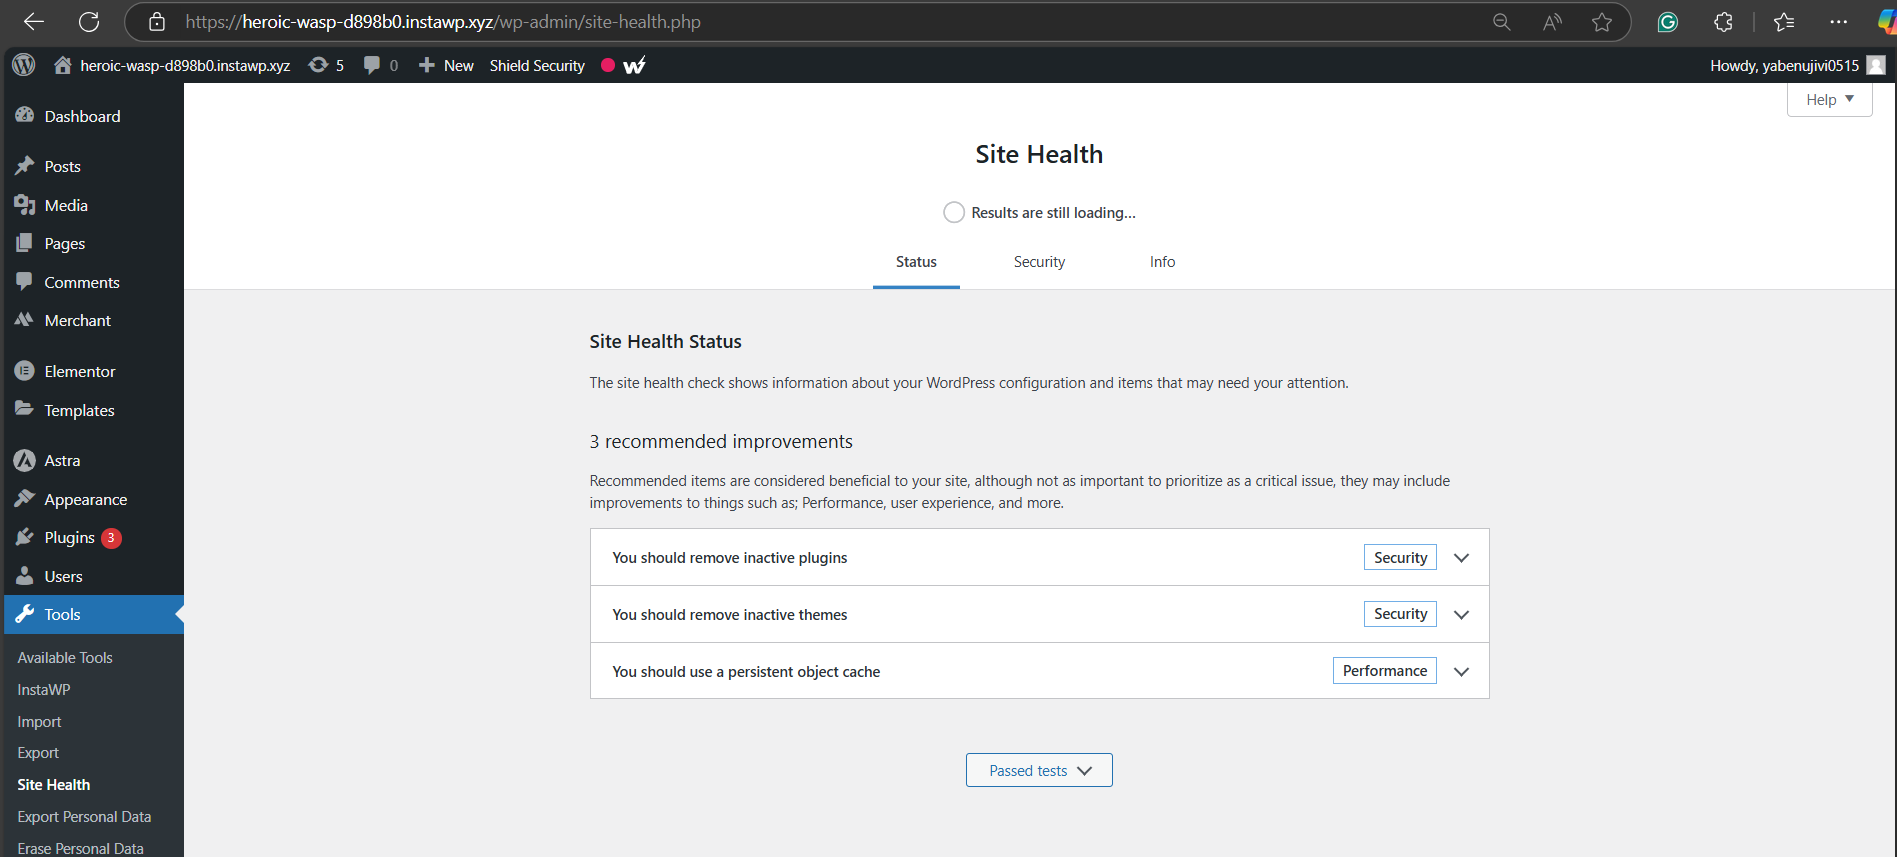Open browser Extensions puzzle icon
The height and width of the screenshot is (857, 1897).
pyautogui.click(x=1723, y=21)
